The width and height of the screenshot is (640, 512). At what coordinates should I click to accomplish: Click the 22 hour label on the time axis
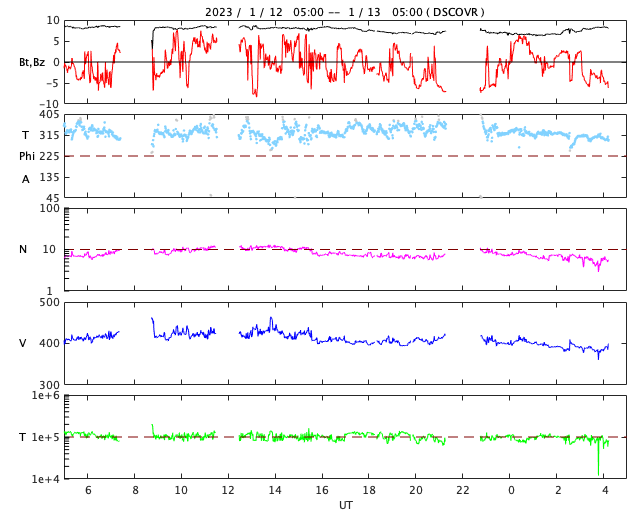(463, 490)
